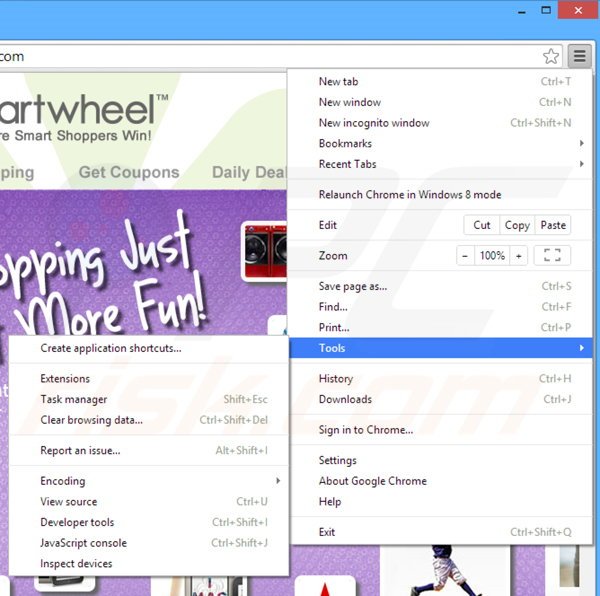Click the Chrome hamburger menu icon
This screenshot has height=596, width=600.
tap(579, 56)
